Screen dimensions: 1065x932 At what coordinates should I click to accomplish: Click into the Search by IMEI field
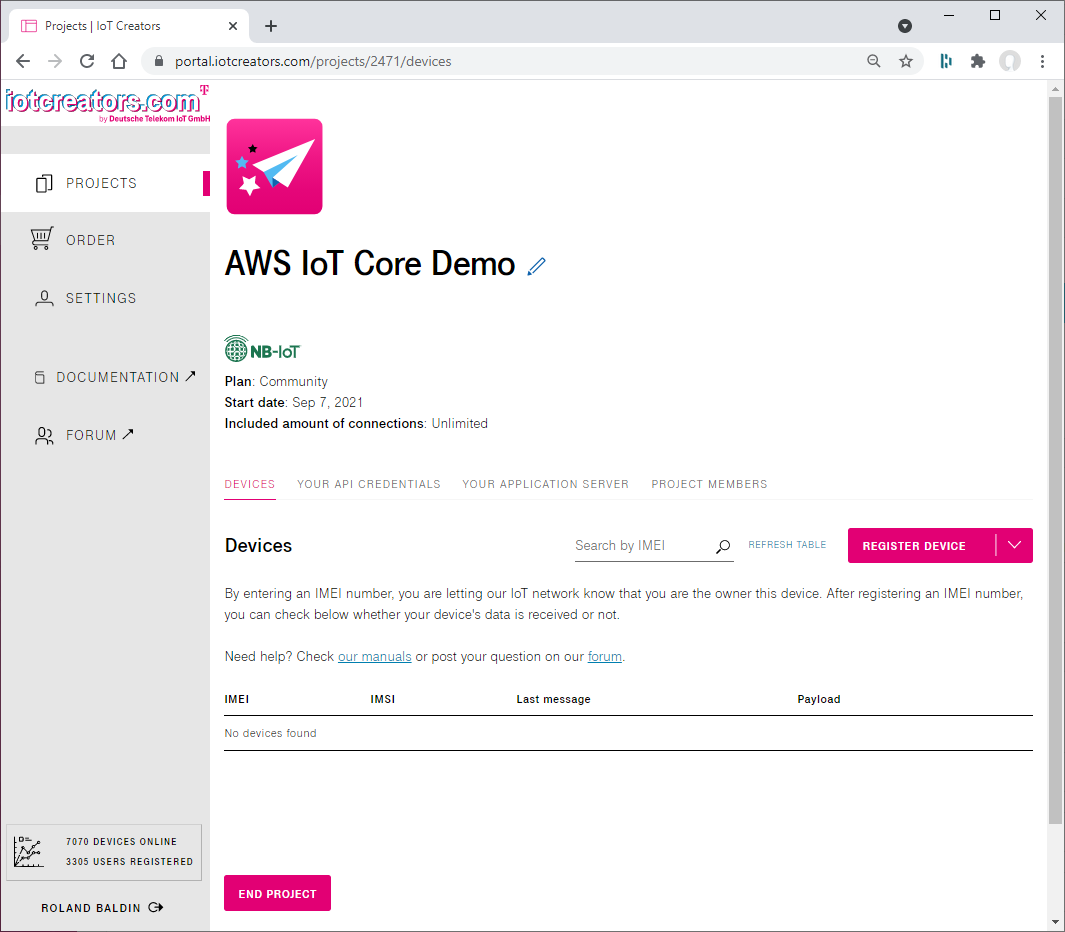640,546
